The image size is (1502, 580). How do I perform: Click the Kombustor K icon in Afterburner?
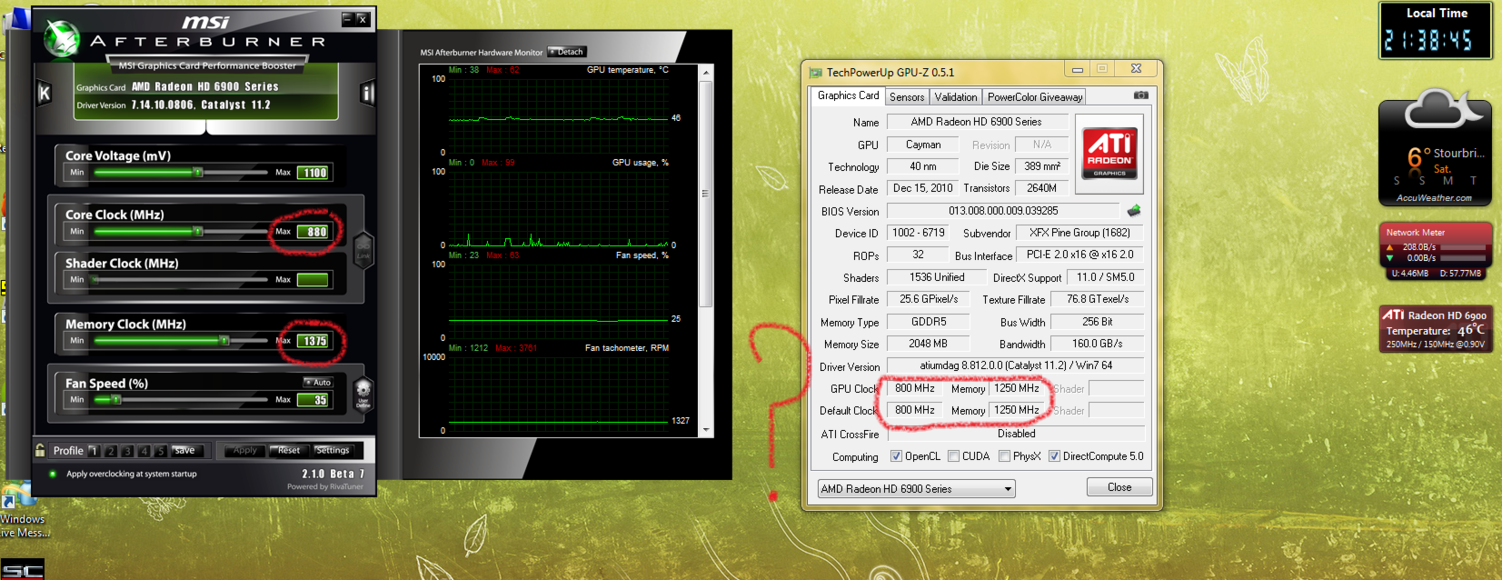coord(44,93)
